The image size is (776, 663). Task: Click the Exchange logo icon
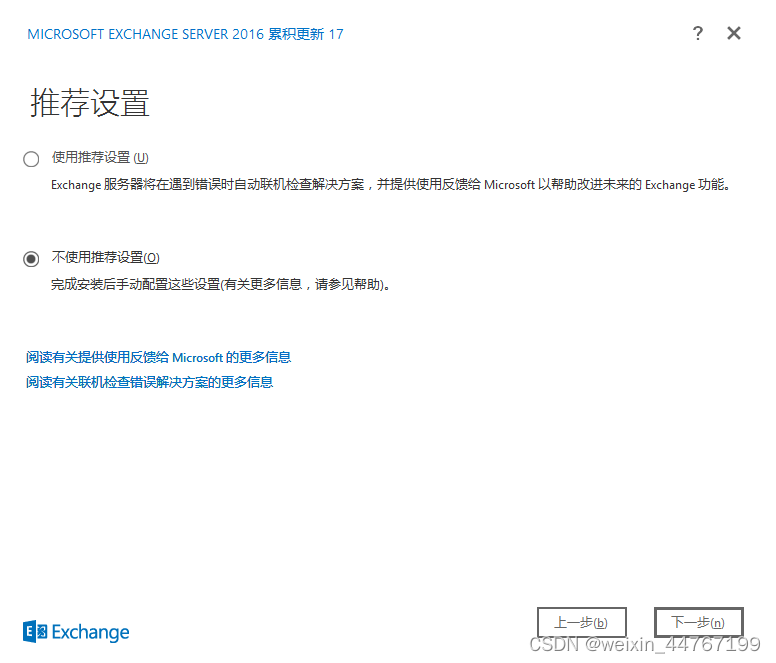[x=35, y=631]
